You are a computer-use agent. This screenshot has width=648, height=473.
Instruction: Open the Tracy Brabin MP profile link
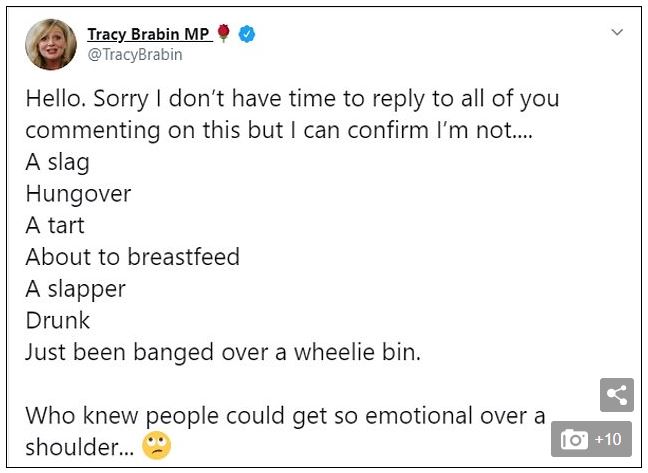[148, 34]
